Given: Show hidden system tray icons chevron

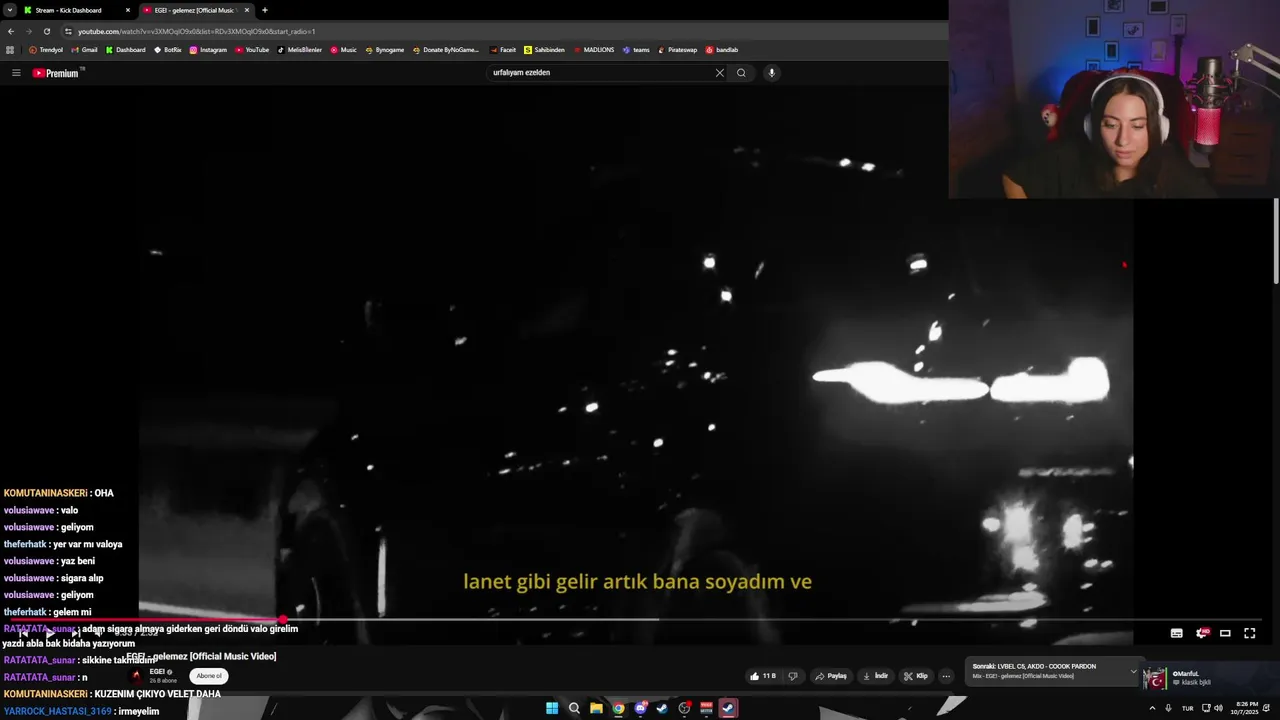Looking at the screenshot, I should click(x=1152, y=708).
